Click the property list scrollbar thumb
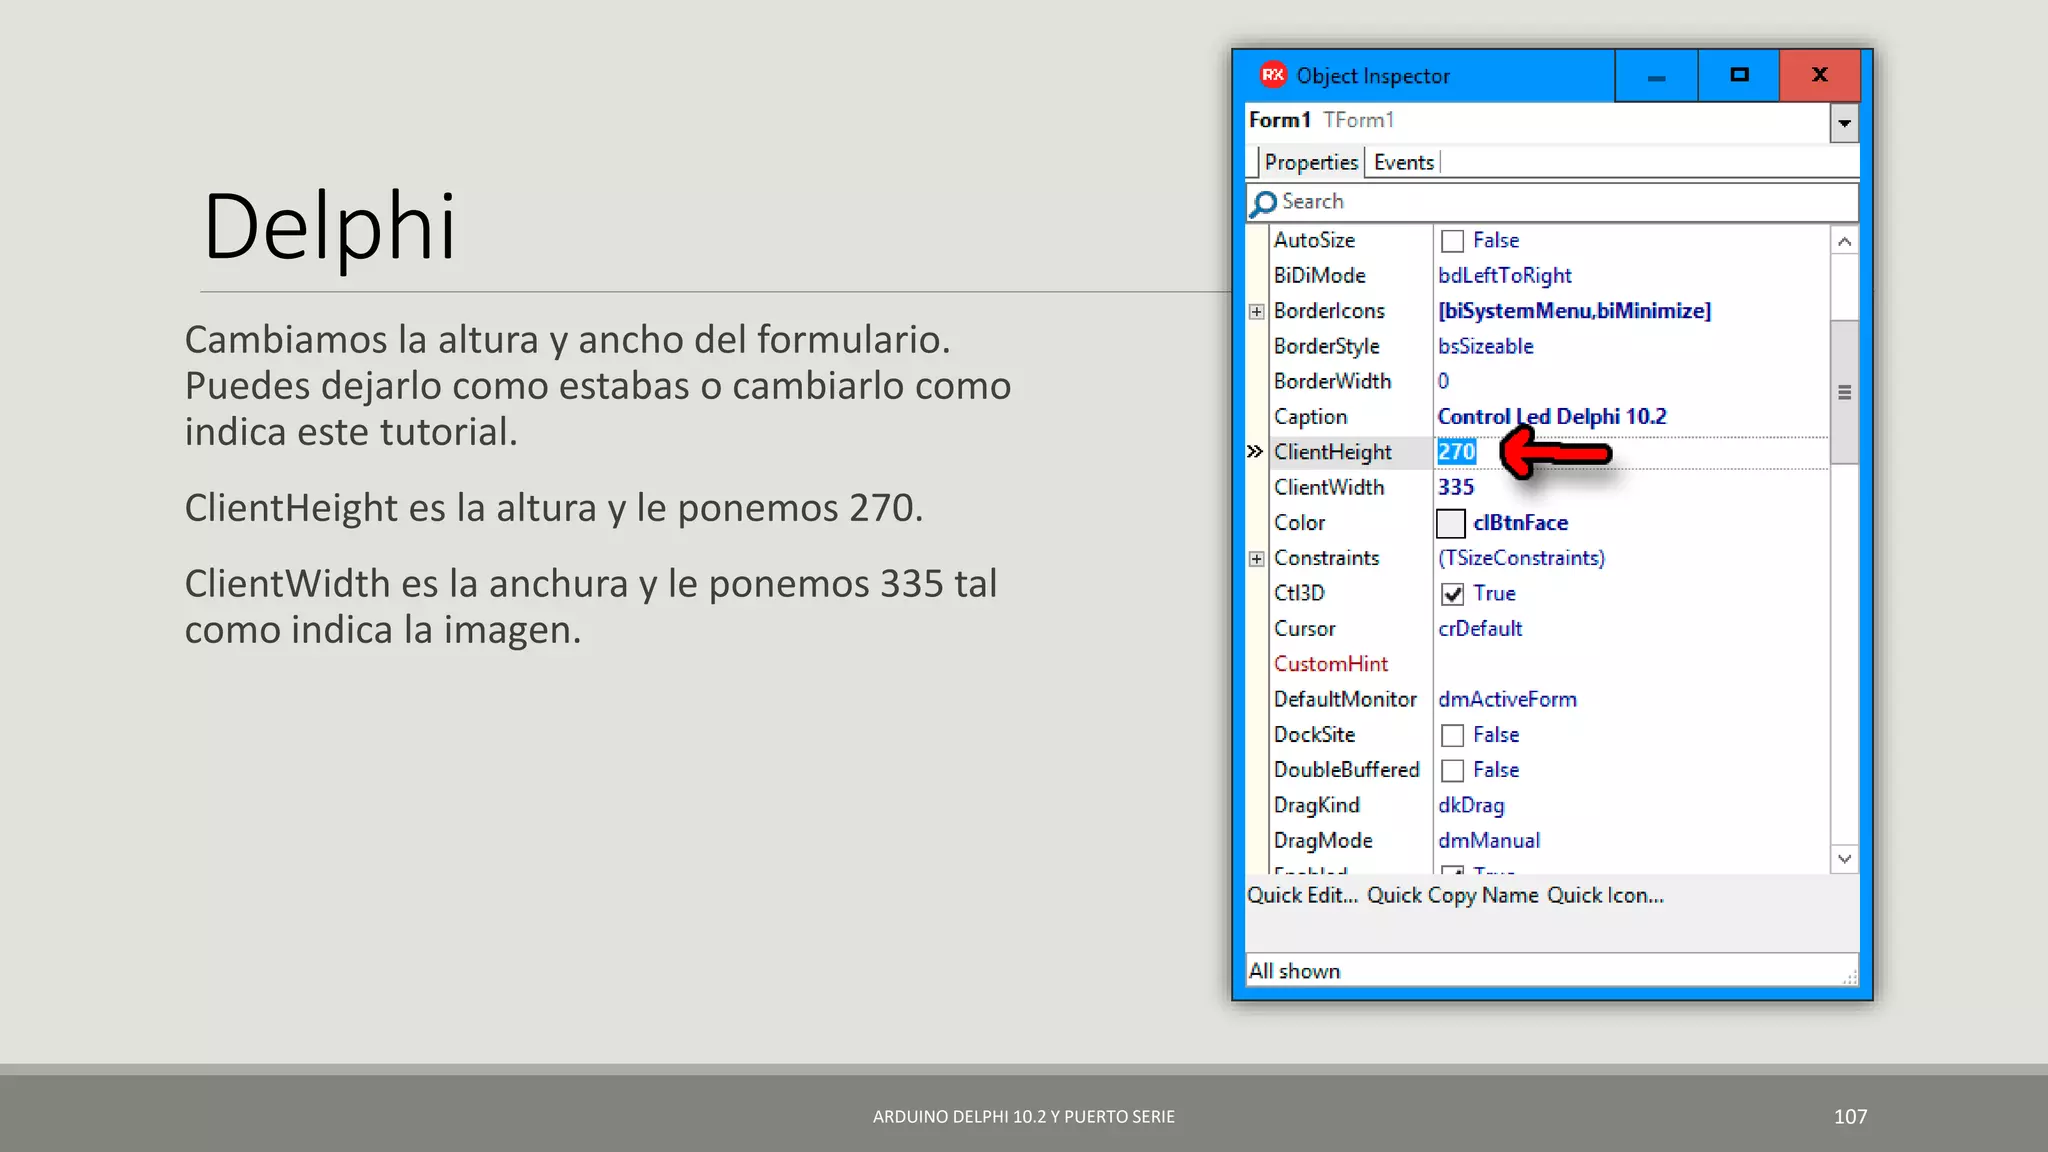Screen dimensions: 2048x1152 pyautogui.click(x=1844, y=392)
